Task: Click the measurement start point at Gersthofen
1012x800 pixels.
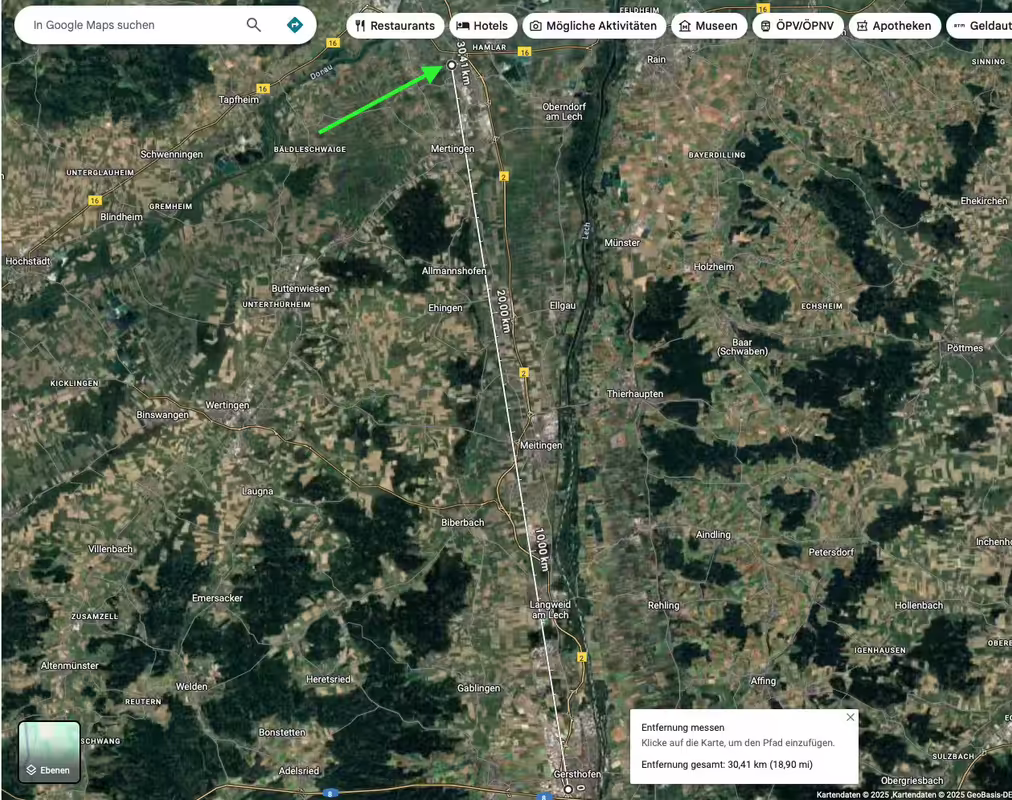Action: tap(568, 789)
